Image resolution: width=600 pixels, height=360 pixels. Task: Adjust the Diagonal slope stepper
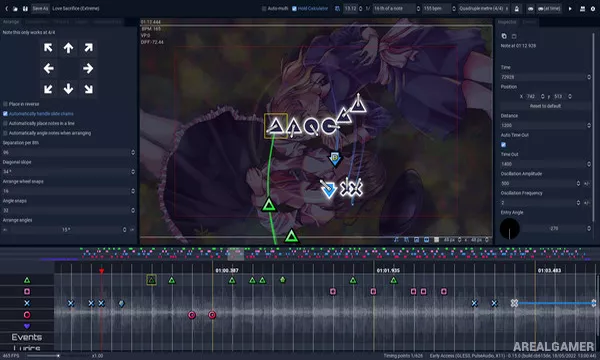click(x=133, y=171)
